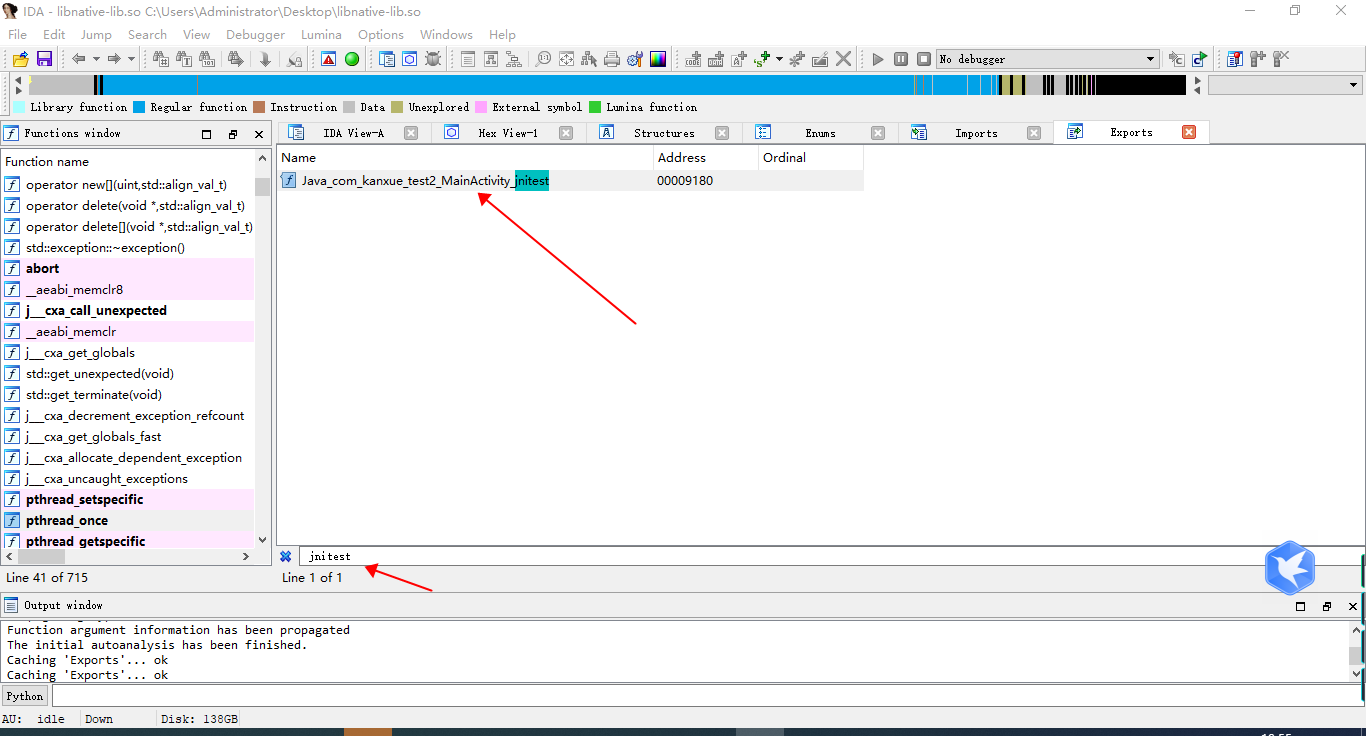
Task: Switch to the Enums tab
Action: 820,133
